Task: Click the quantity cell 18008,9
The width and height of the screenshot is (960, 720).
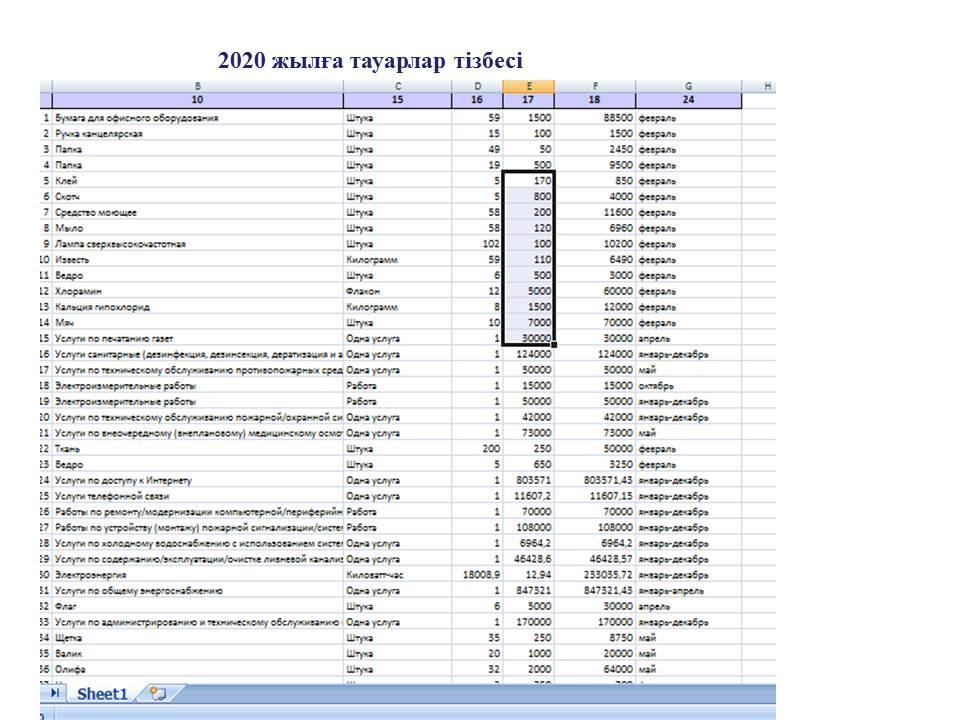Action: tap(477, 575)
